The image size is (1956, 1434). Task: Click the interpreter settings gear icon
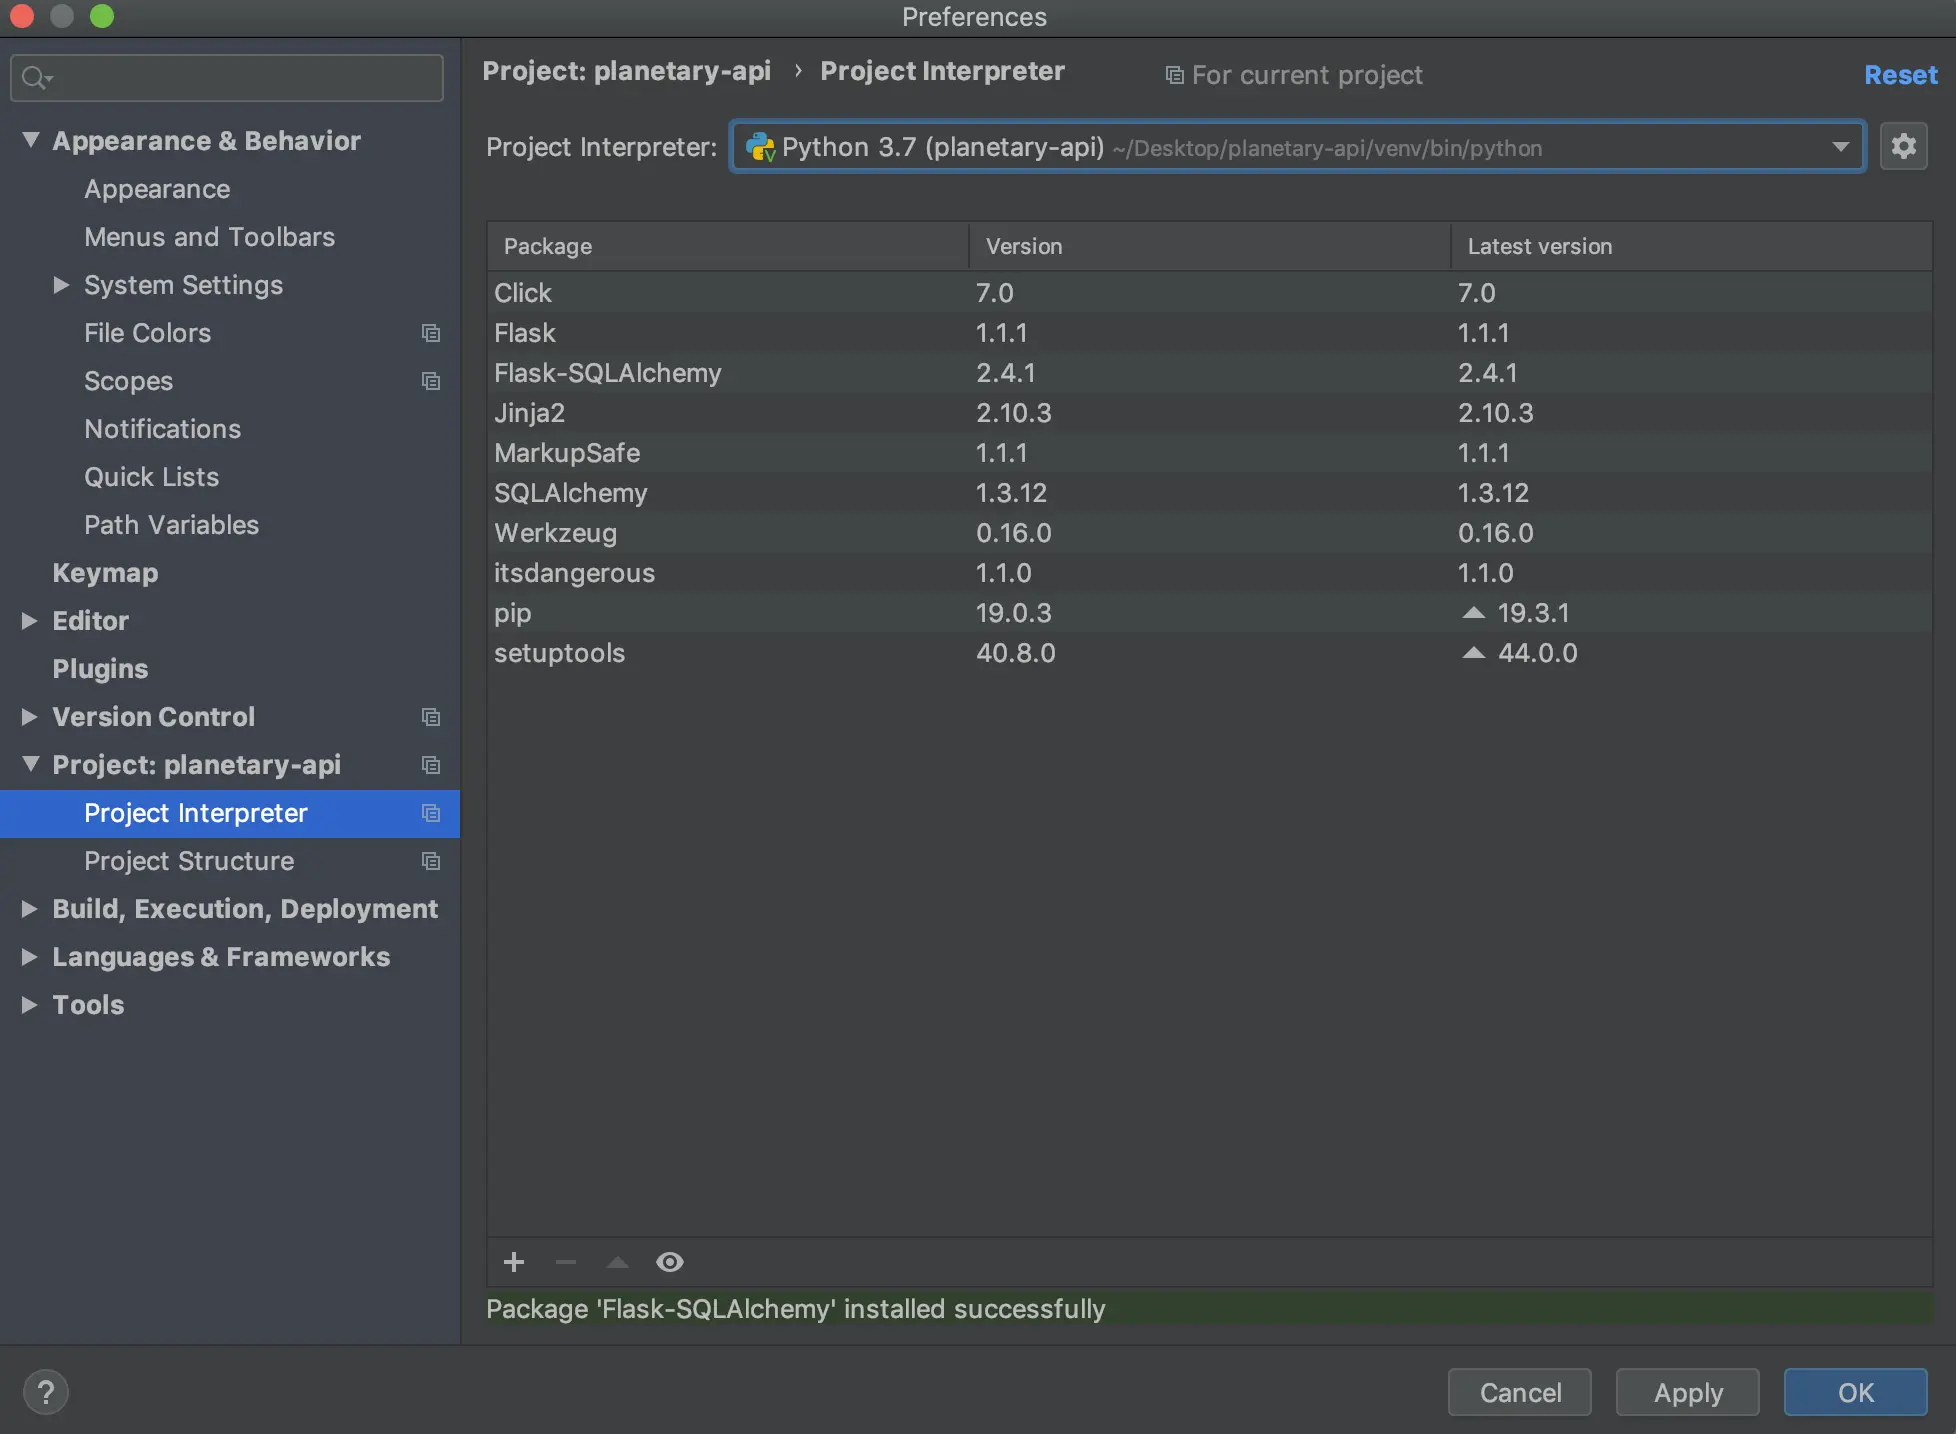[x=1903, y=147]
